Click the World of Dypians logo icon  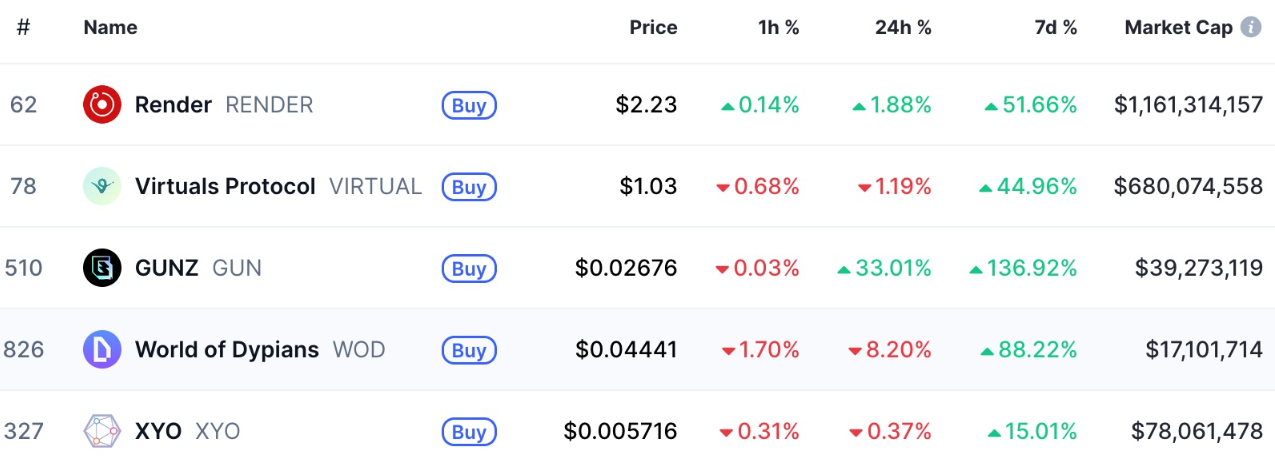(102, 350)
